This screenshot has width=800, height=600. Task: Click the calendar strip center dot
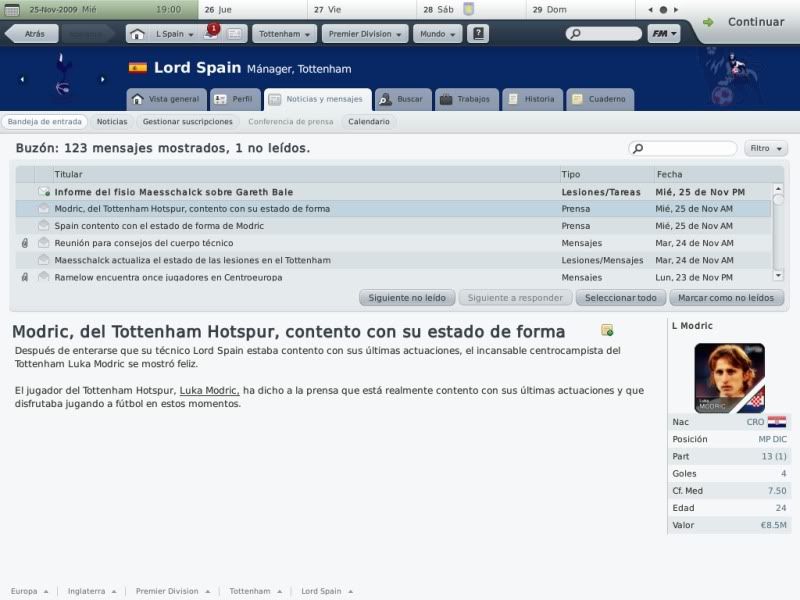[x=663, y=10]
